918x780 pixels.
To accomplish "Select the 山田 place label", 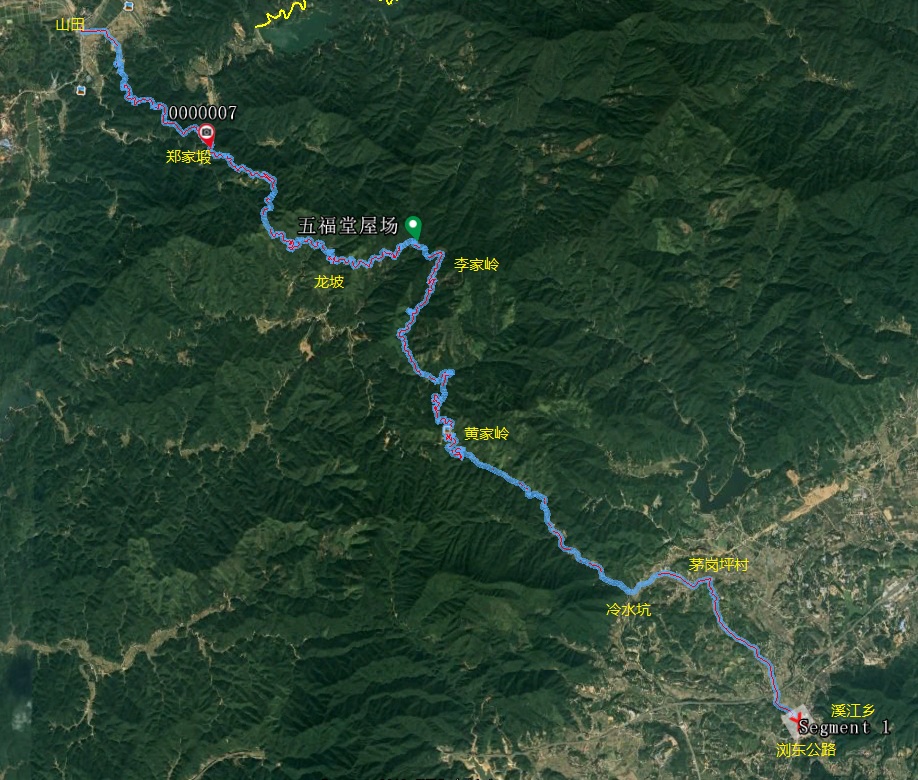I will [x=70, y=24].
